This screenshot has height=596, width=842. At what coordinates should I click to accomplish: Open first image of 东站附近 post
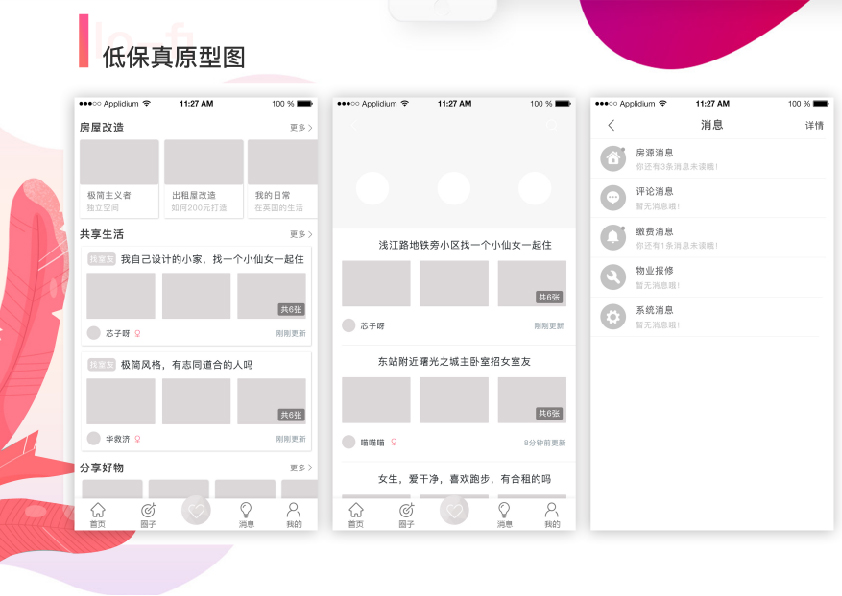pos(376,399)
